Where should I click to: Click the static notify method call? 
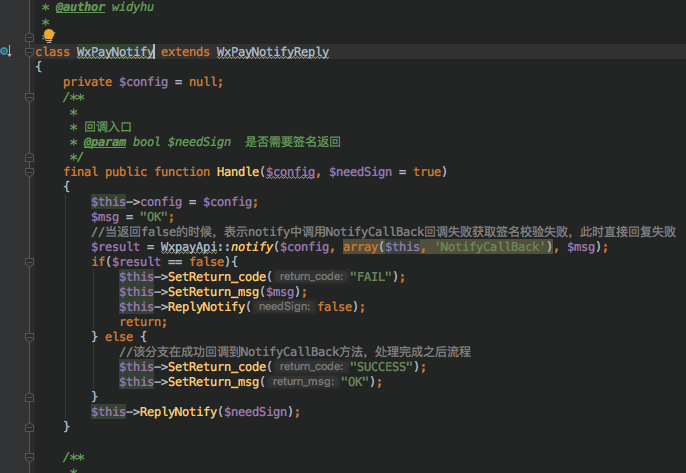(252, 247)
